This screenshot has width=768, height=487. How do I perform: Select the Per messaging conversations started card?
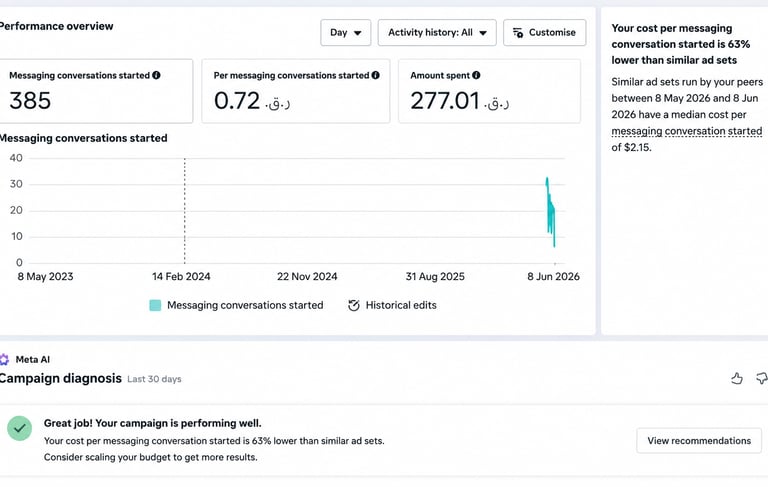pyautogui.click(x=296, y=91)
